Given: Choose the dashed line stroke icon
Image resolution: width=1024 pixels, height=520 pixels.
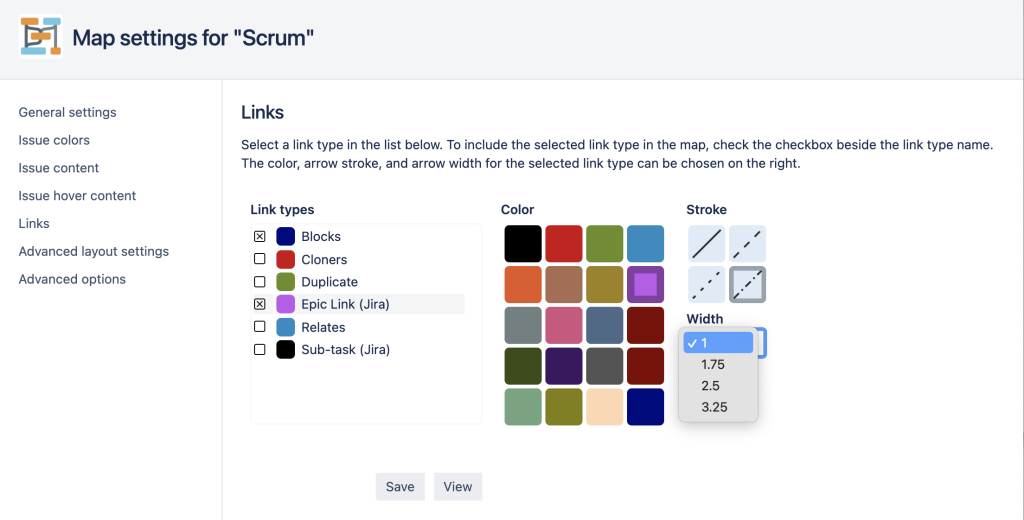Looking at the screenshot, I should click(x=747, y=244).
